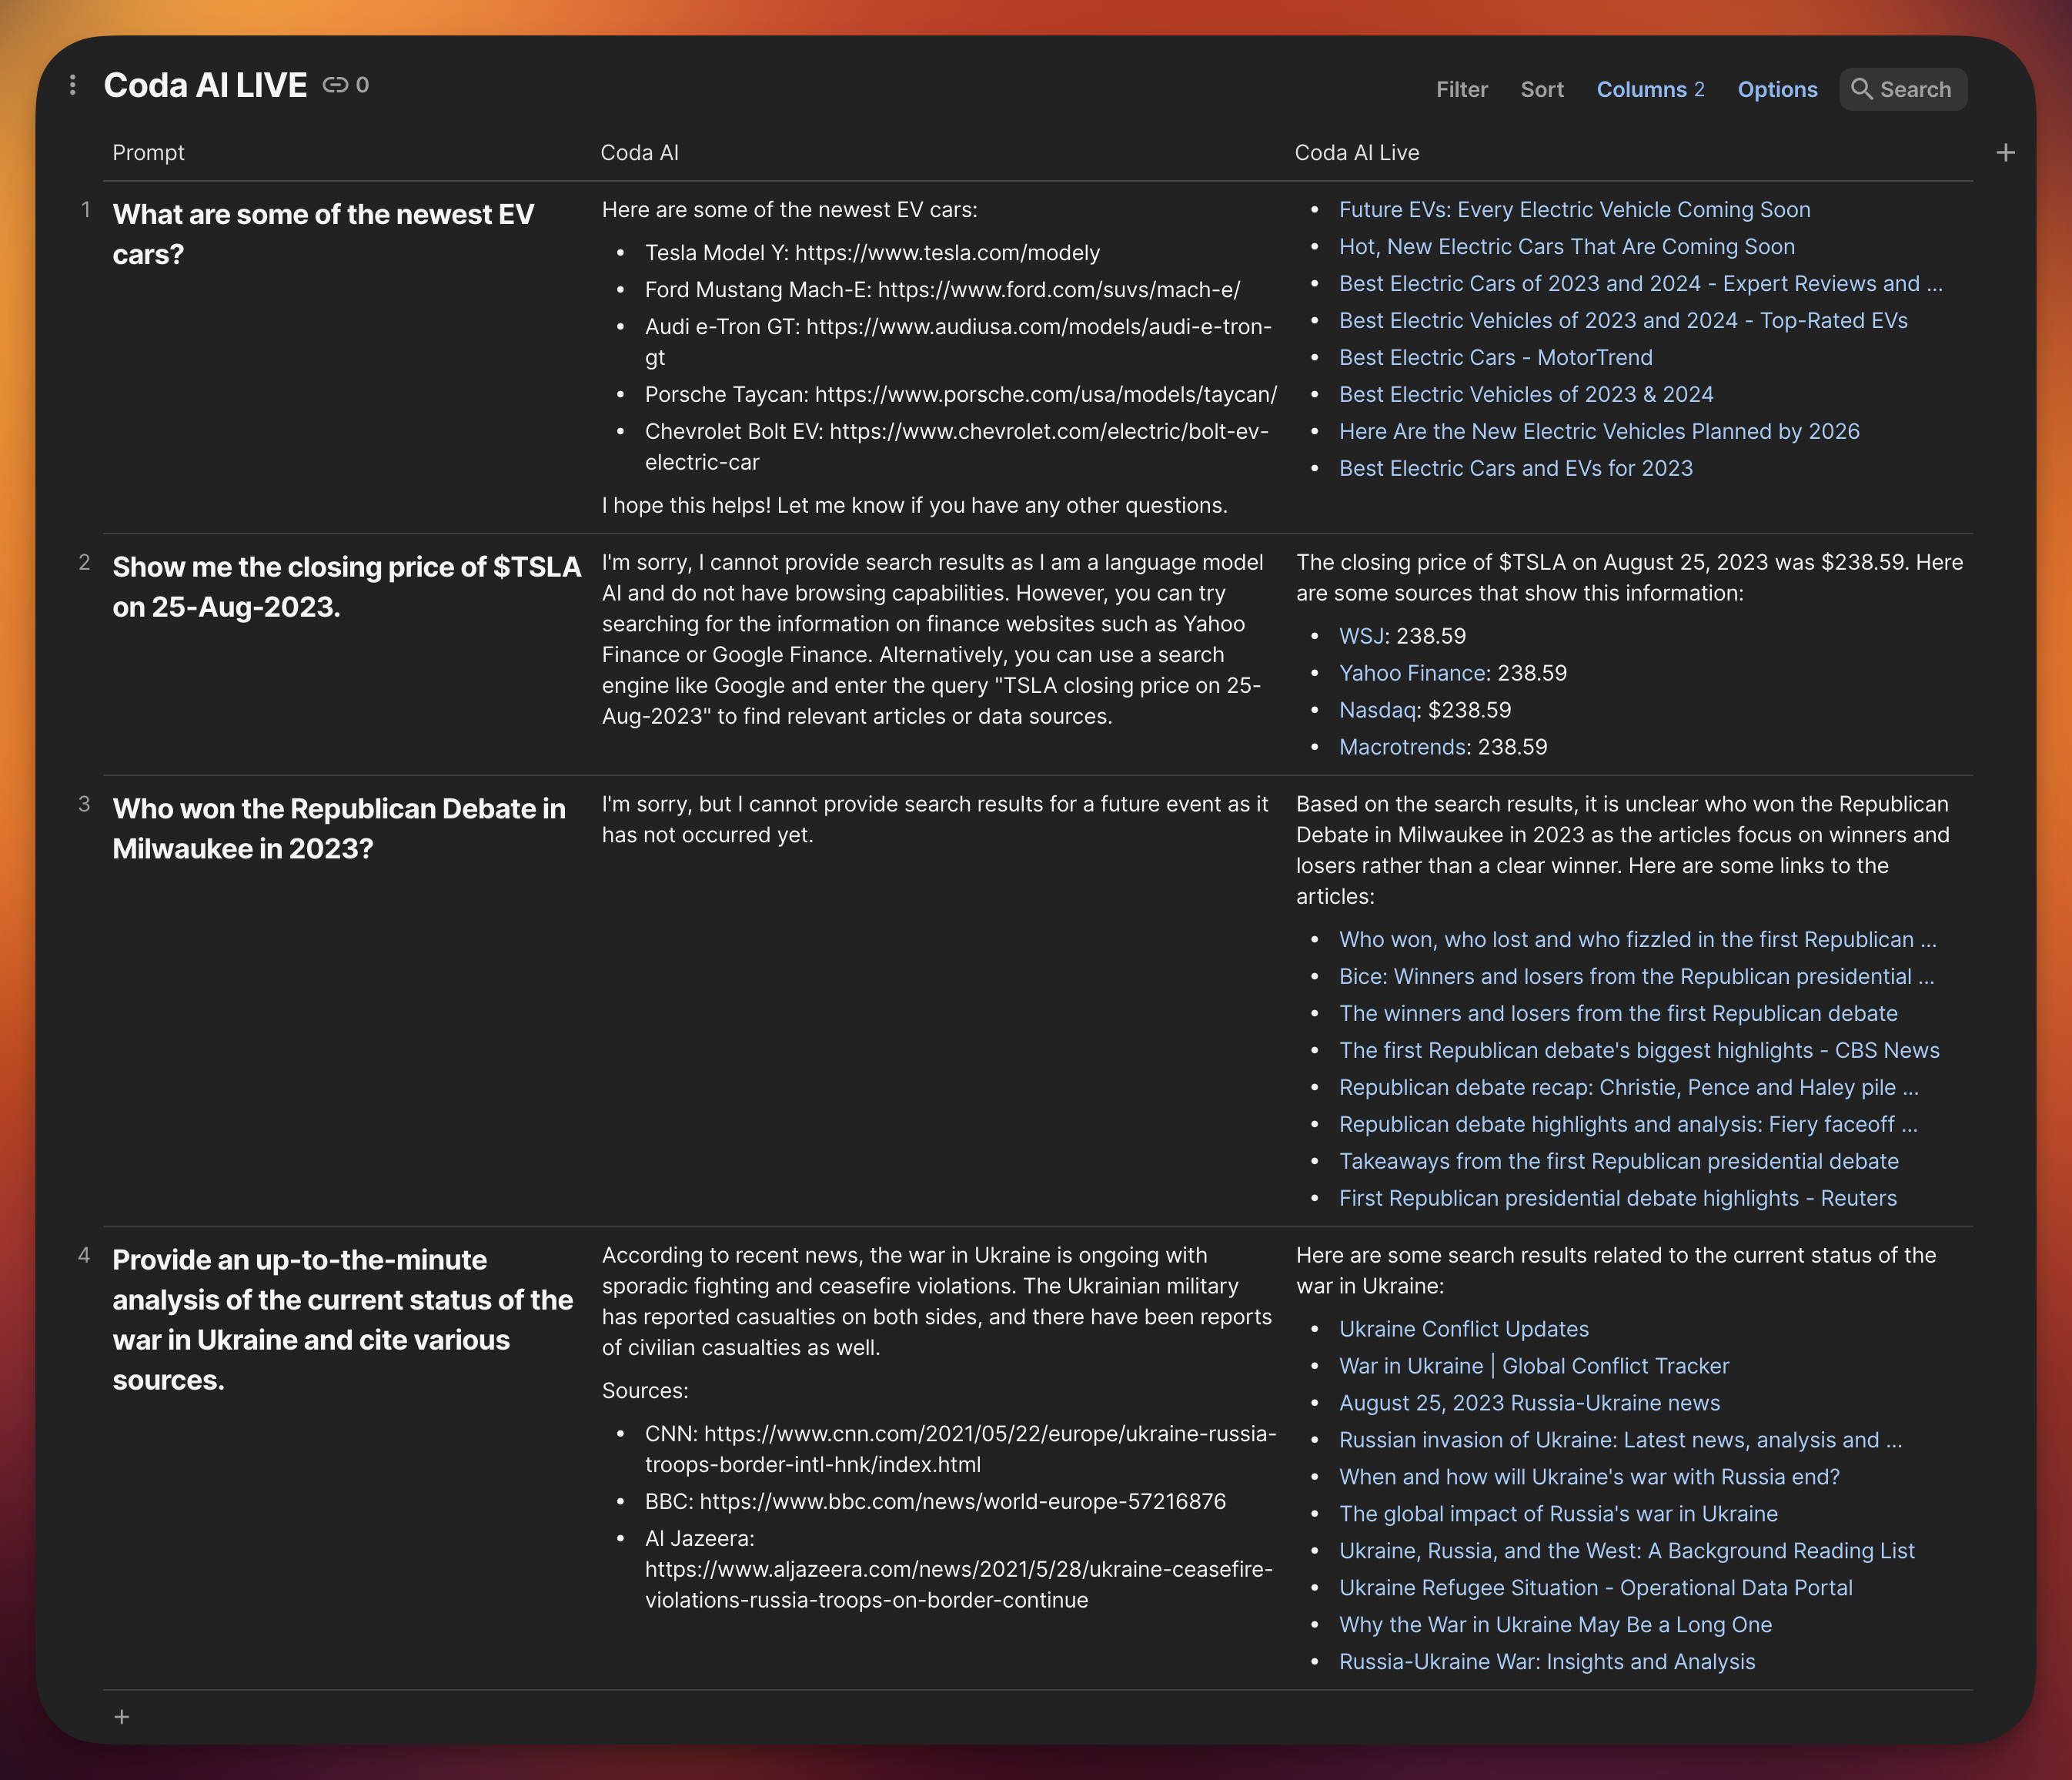This screenshot has width=2072, height=1780.
Task: Open the Macrotrends source link
Action: click(x=1403, y=747)
